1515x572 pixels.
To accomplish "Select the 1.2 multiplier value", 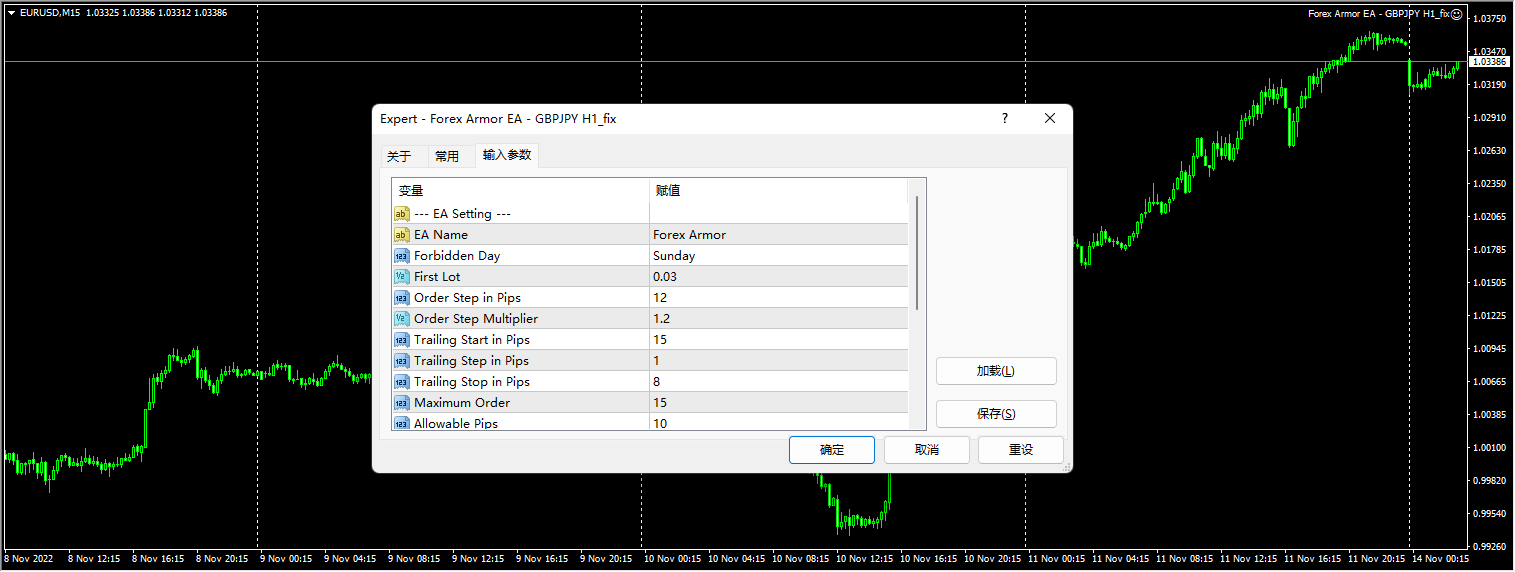I will [779, 319].
